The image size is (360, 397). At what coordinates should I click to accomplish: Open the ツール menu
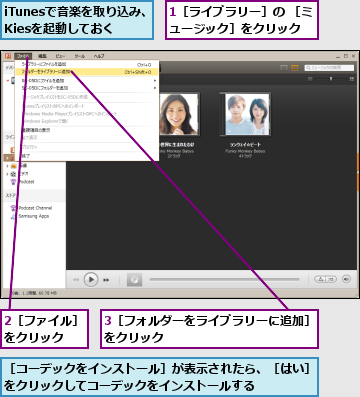click(x=79, y=56)
